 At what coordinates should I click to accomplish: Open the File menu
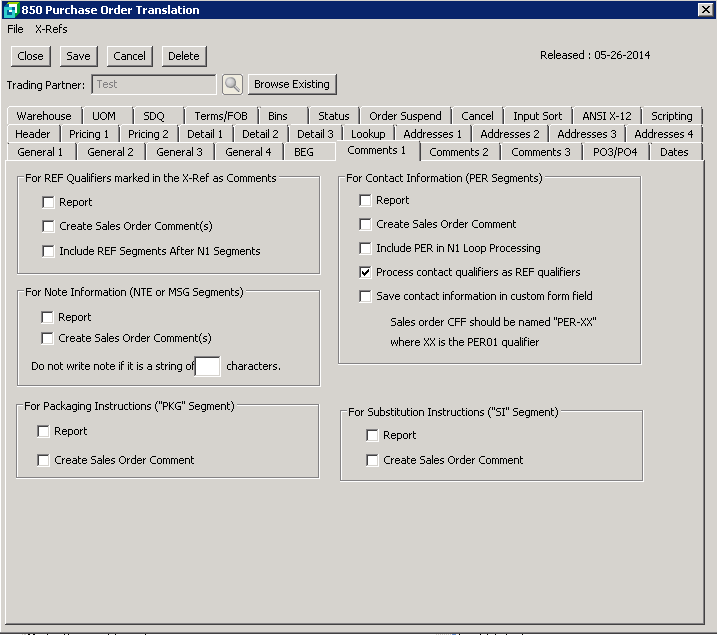coord(15,30)
